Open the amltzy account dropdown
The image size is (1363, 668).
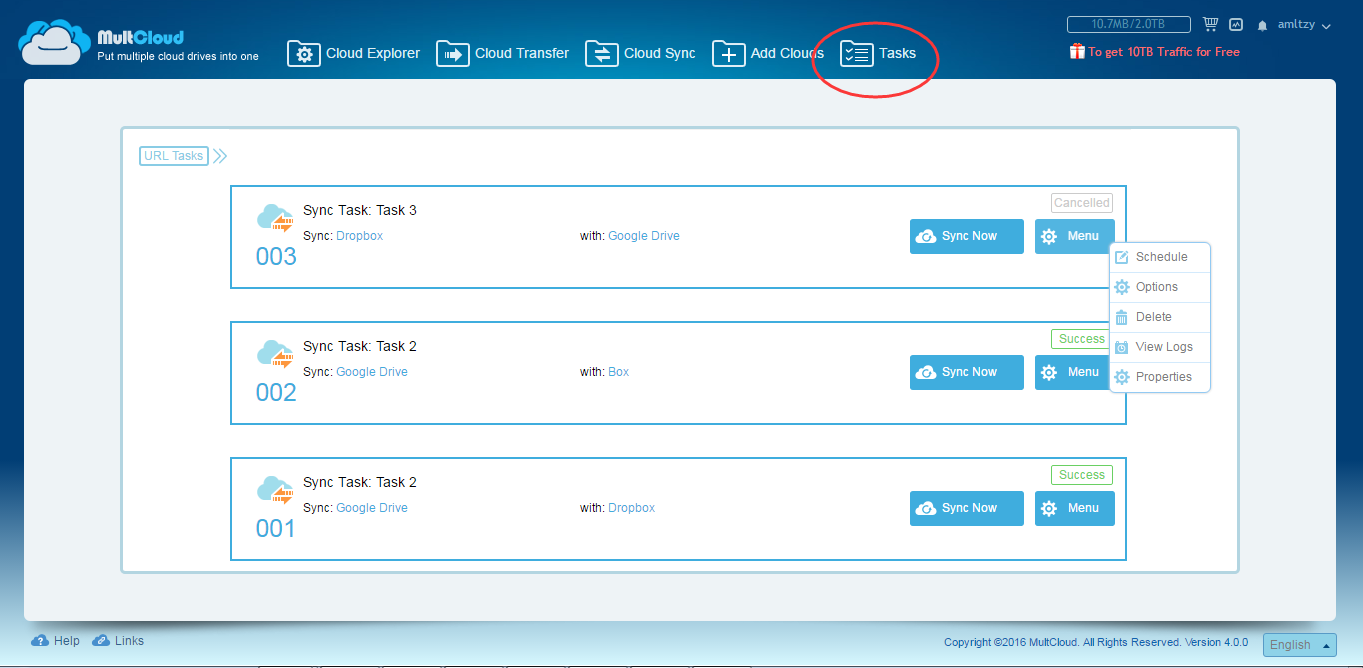pyautogui.click(x=1304, y=25)
